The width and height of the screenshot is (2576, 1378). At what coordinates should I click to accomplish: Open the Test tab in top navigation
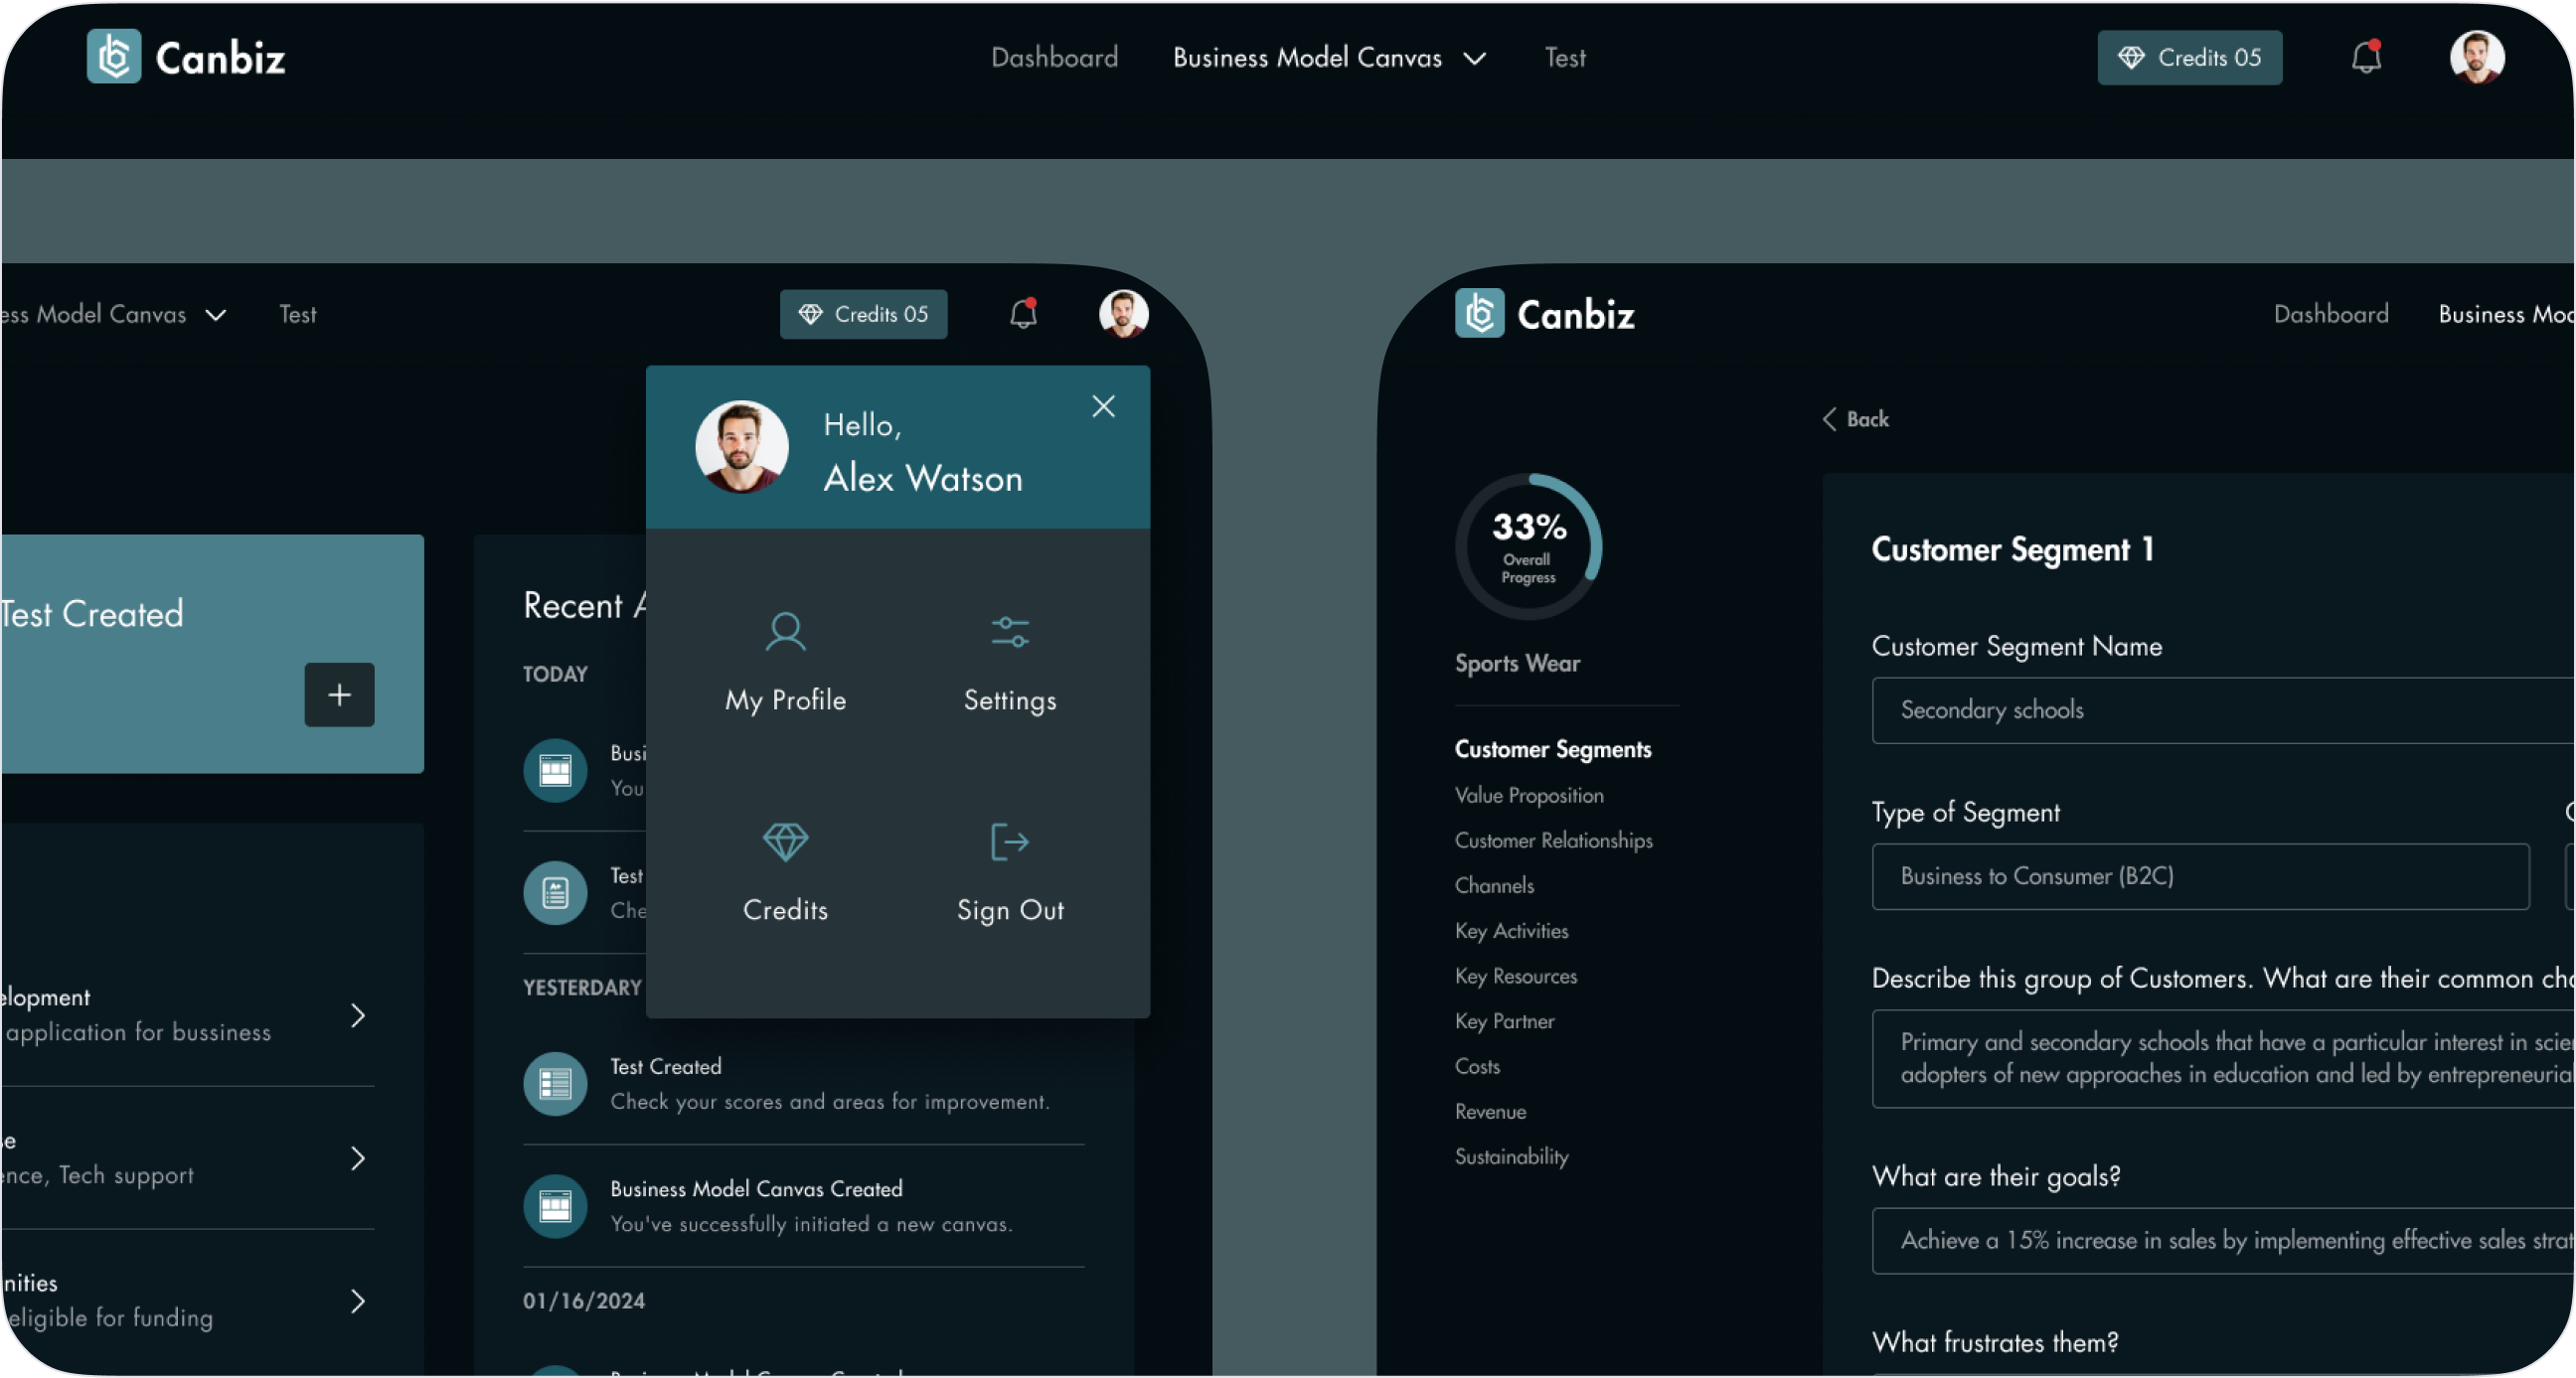click(1564, 58)
